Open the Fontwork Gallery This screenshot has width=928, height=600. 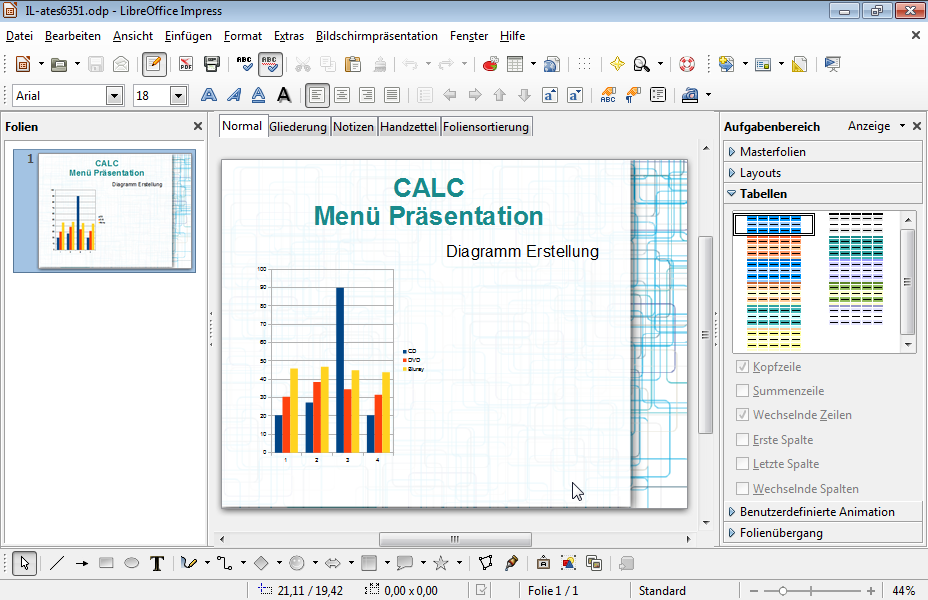(x=543, y=563)
